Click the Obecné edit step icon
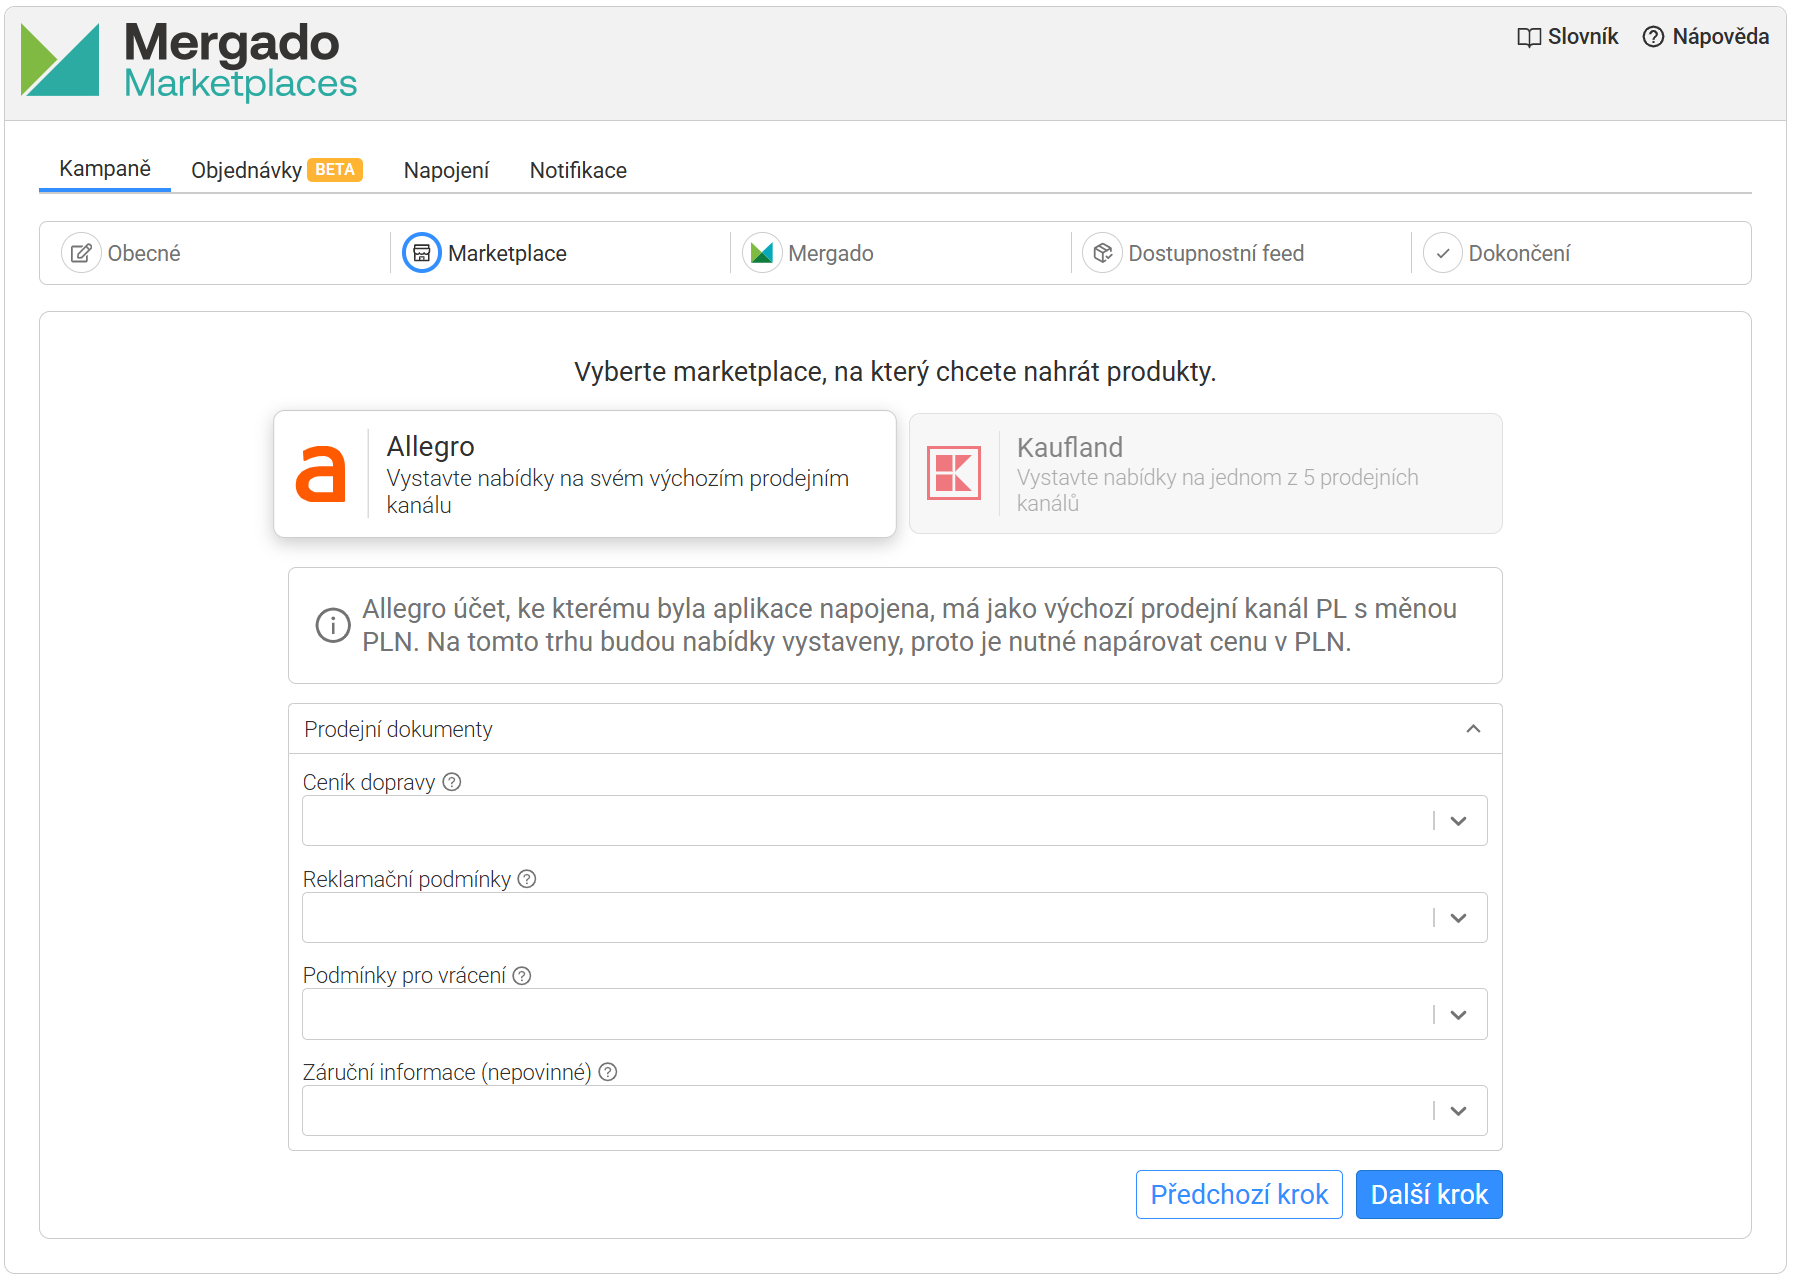 [x=81, y=253]
